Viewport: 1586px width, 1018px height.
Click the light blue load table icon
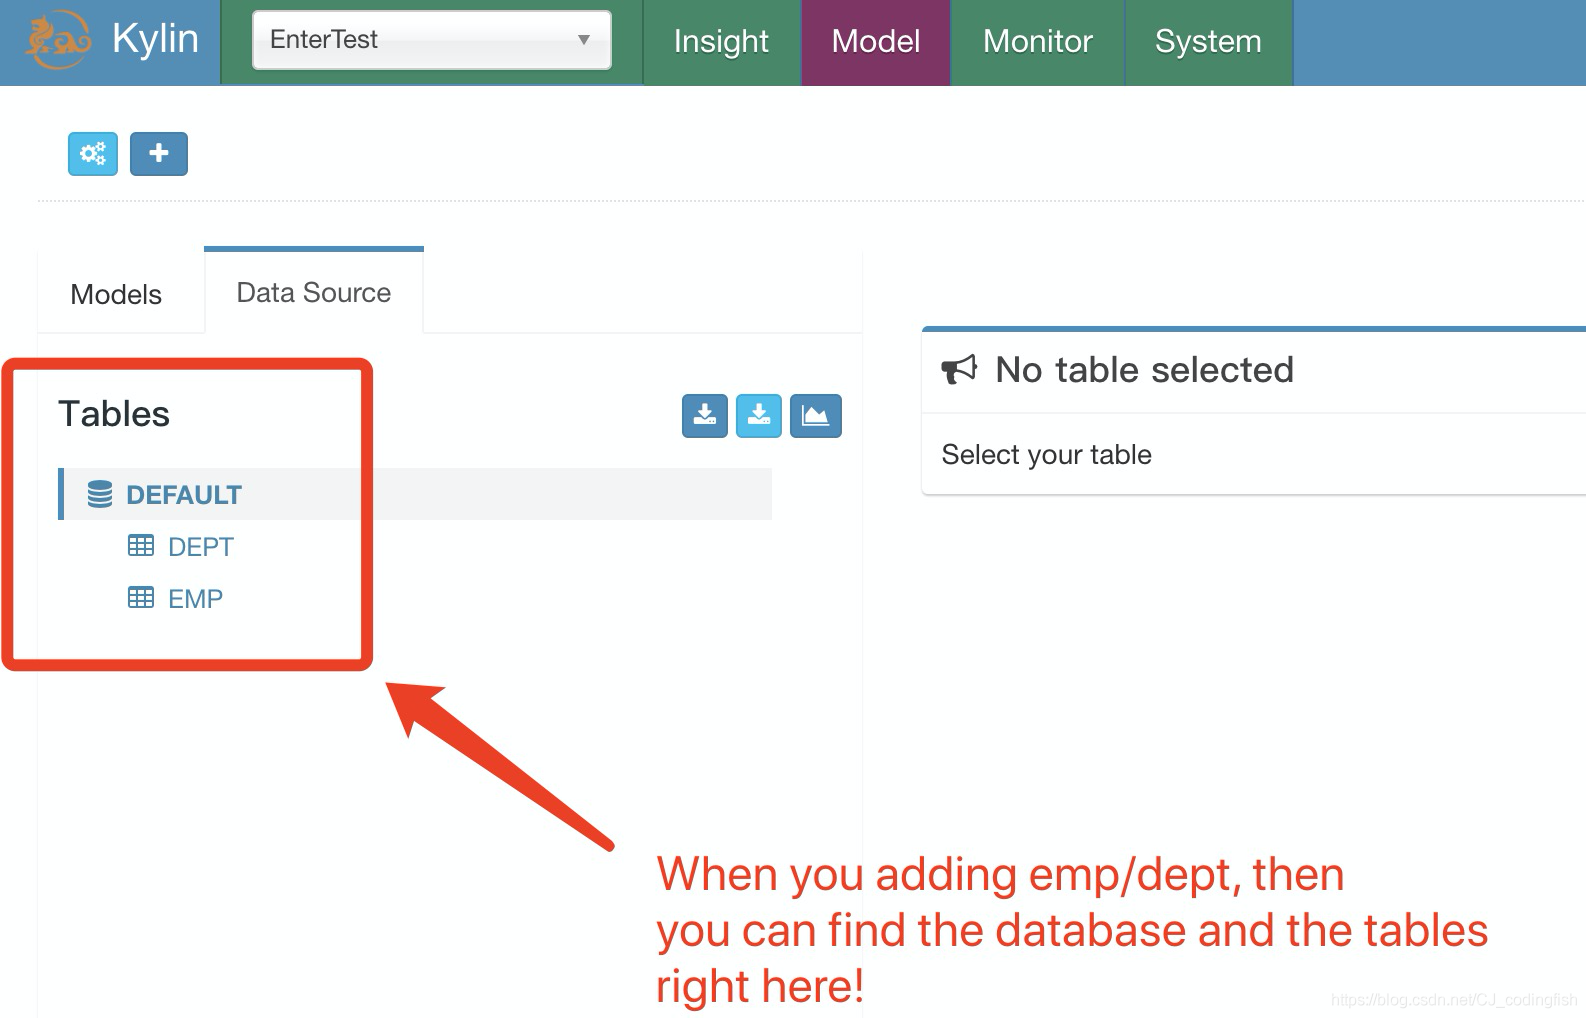click(x=759, y=416)
